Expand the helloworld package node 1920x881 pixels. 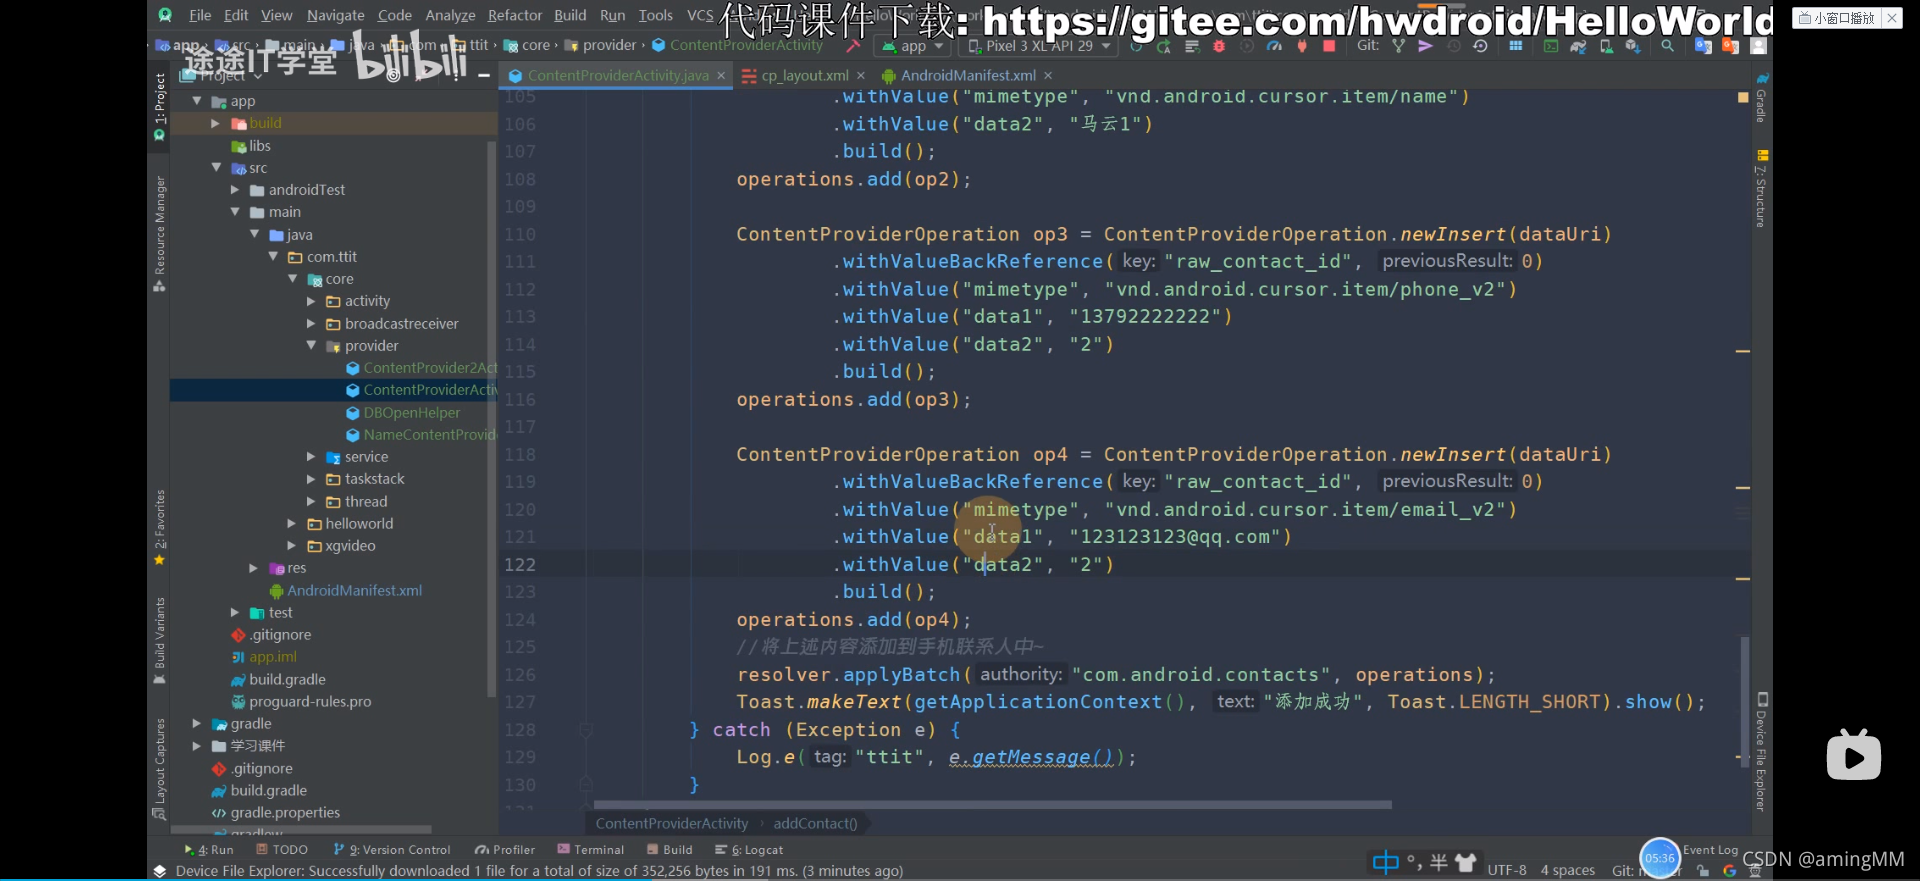[x=292, y=523]
